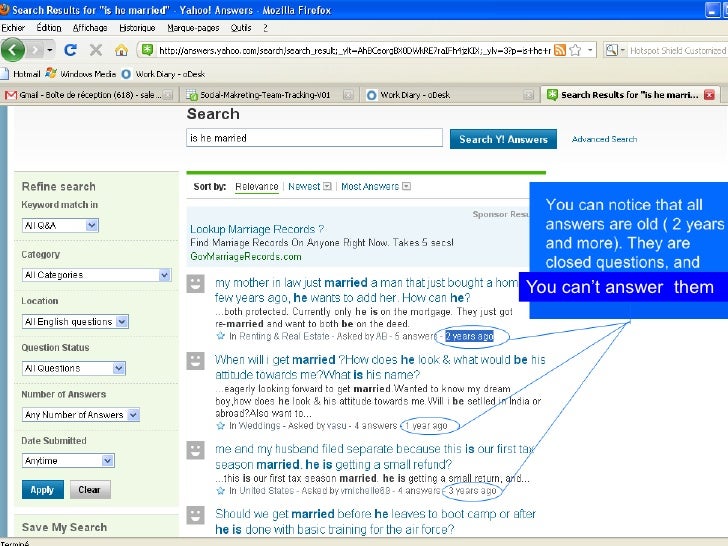Open the me and my husband filed separate question

[x=375, y=457]
